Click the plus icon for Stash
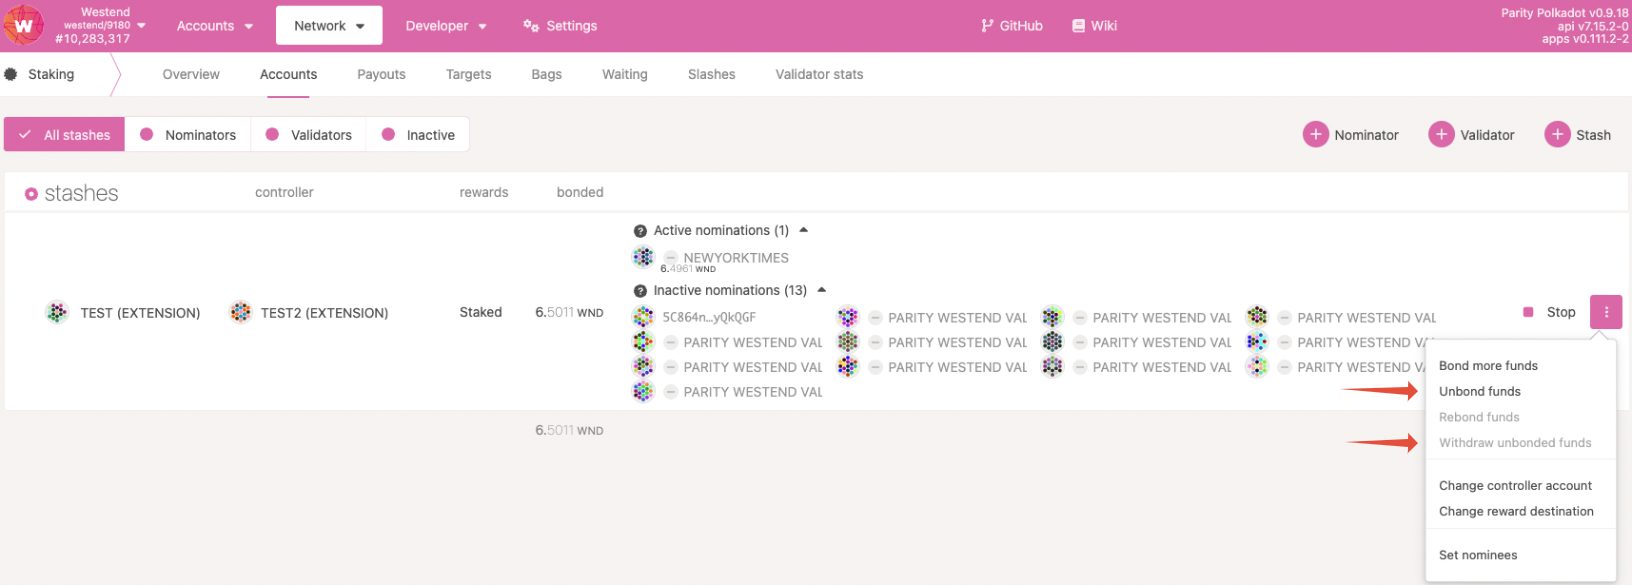Screen dimensions: 1632x585 [x=1557, y=134]
